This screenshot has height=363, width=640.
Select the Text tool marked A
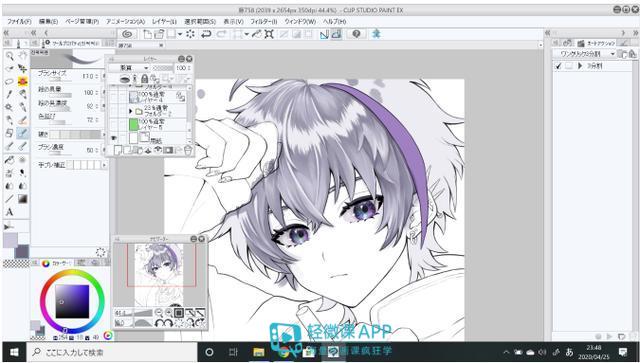pos(10,212)
